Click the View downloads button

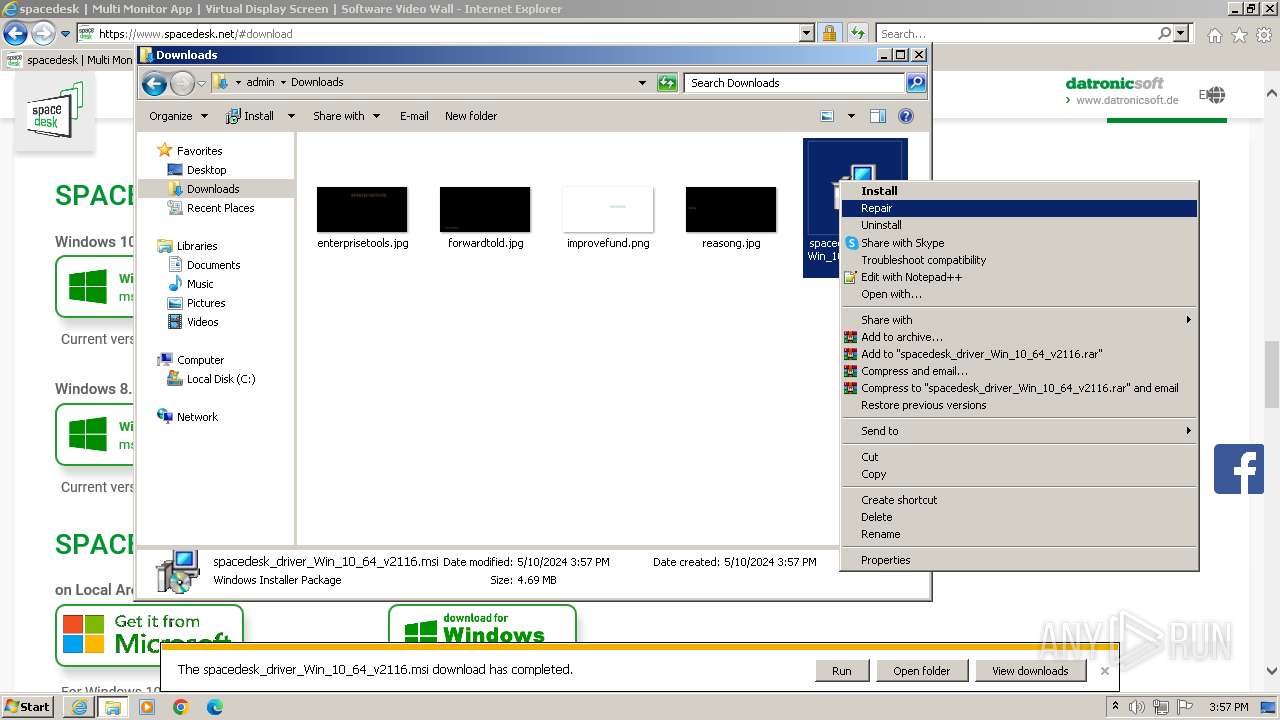[1030, 671]
